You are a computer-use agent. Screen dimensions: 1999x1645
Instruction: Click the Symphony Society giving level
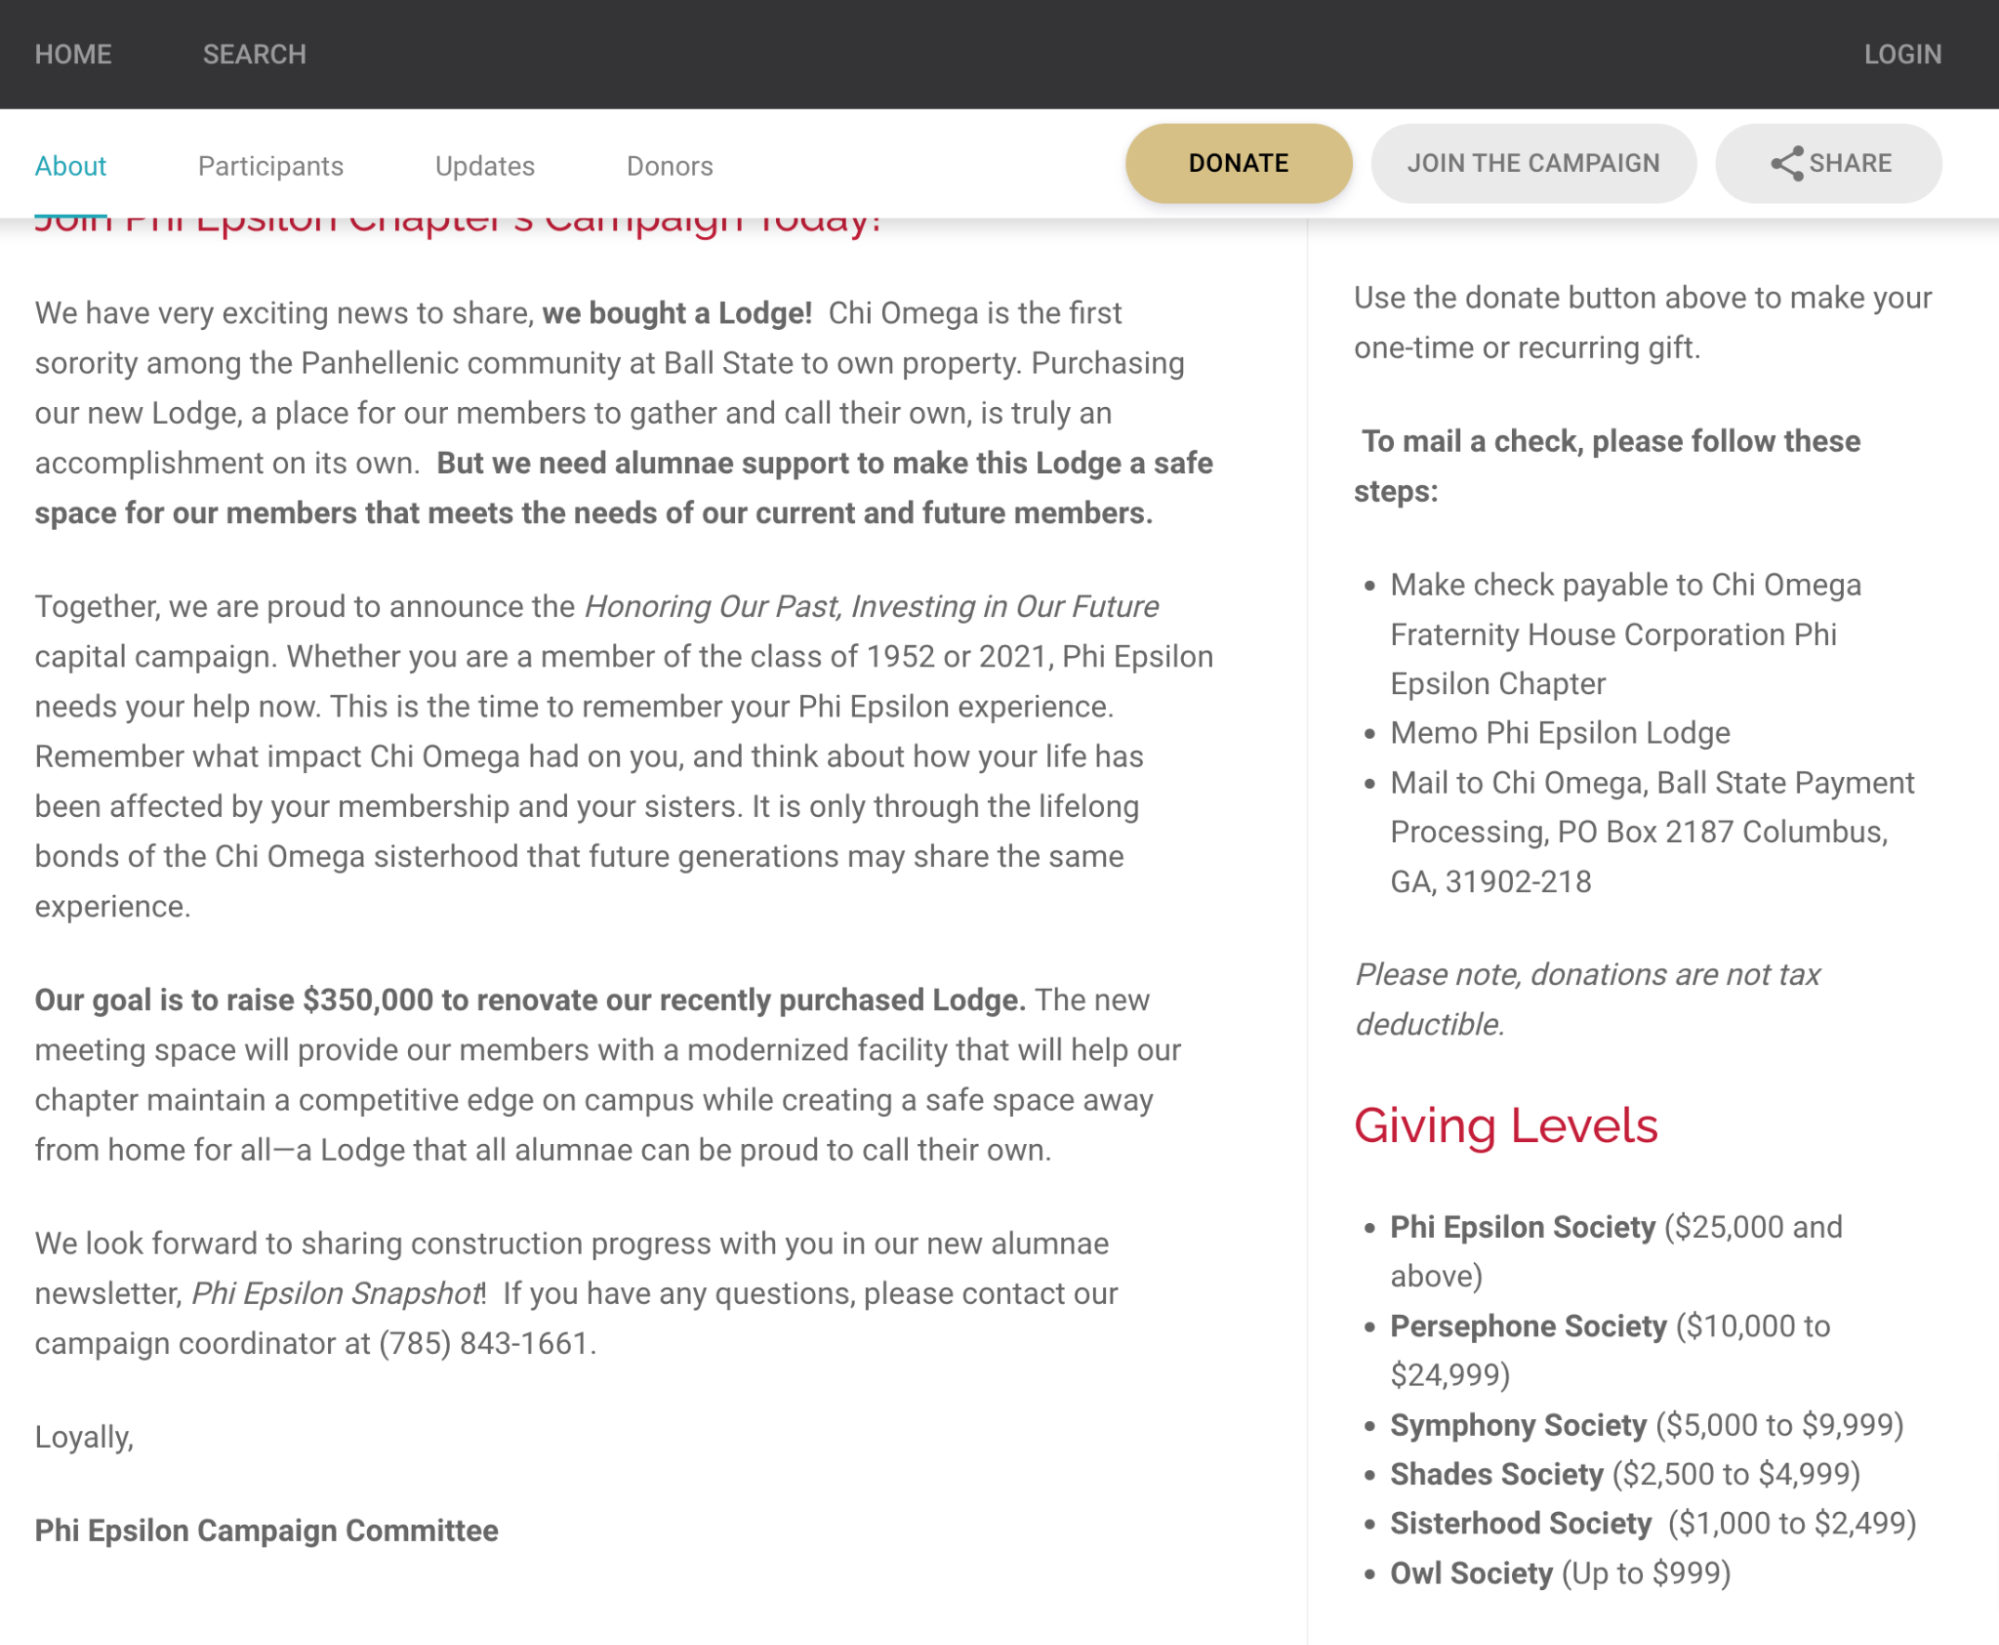click(x=1646, y=1424)
